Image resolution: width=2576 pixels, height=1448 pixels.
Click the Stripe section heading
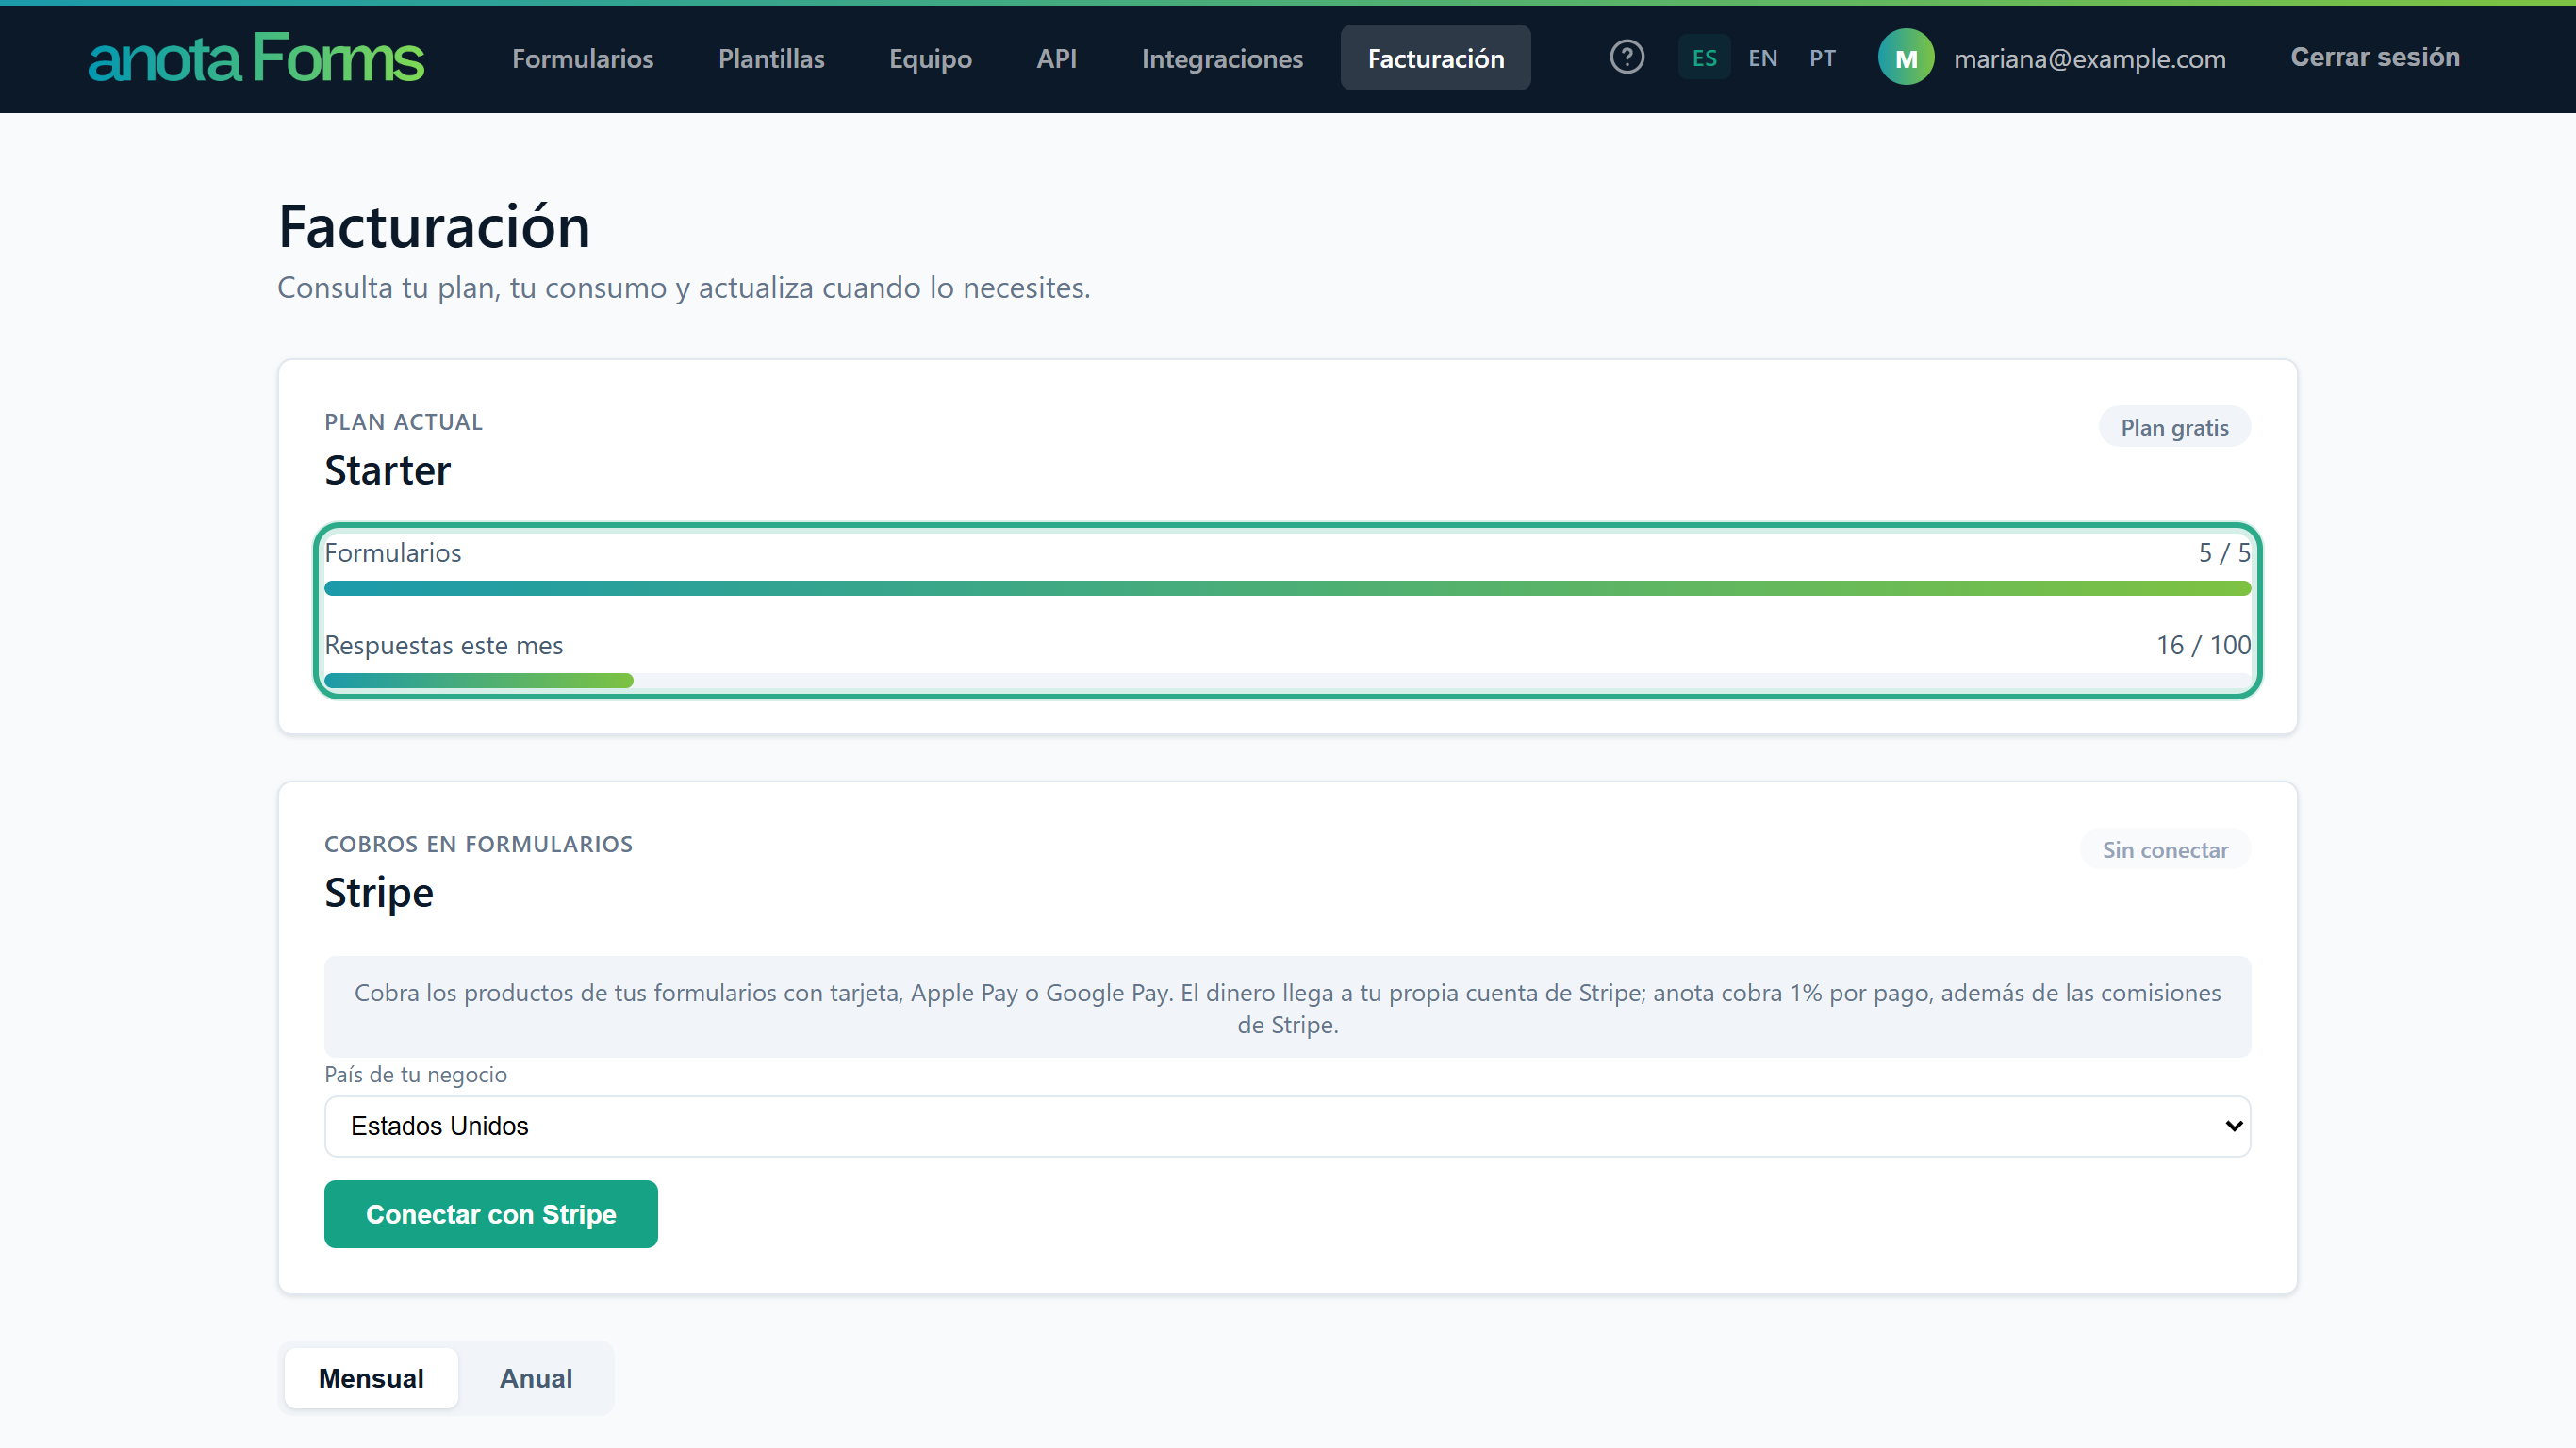point(379,892)
